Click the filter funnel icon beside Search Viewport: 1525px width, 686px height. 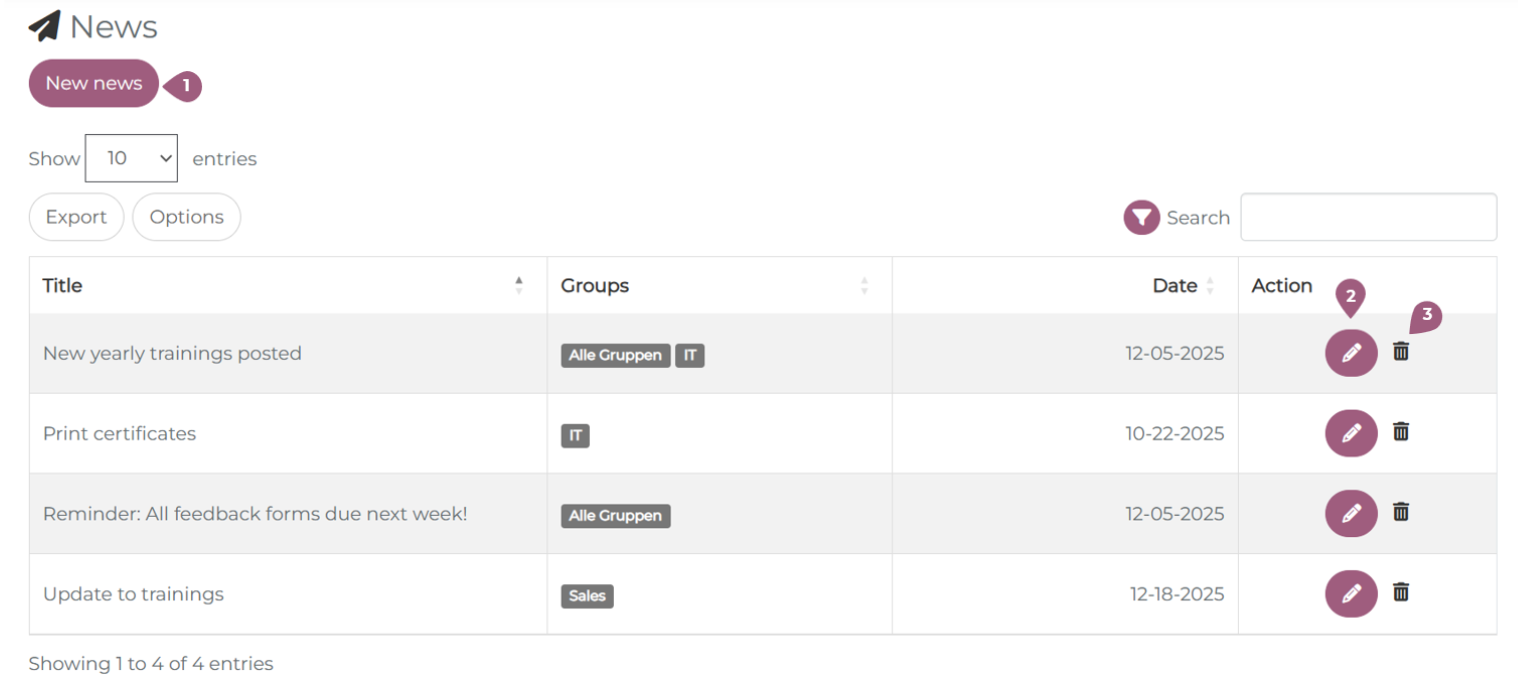1141,217
